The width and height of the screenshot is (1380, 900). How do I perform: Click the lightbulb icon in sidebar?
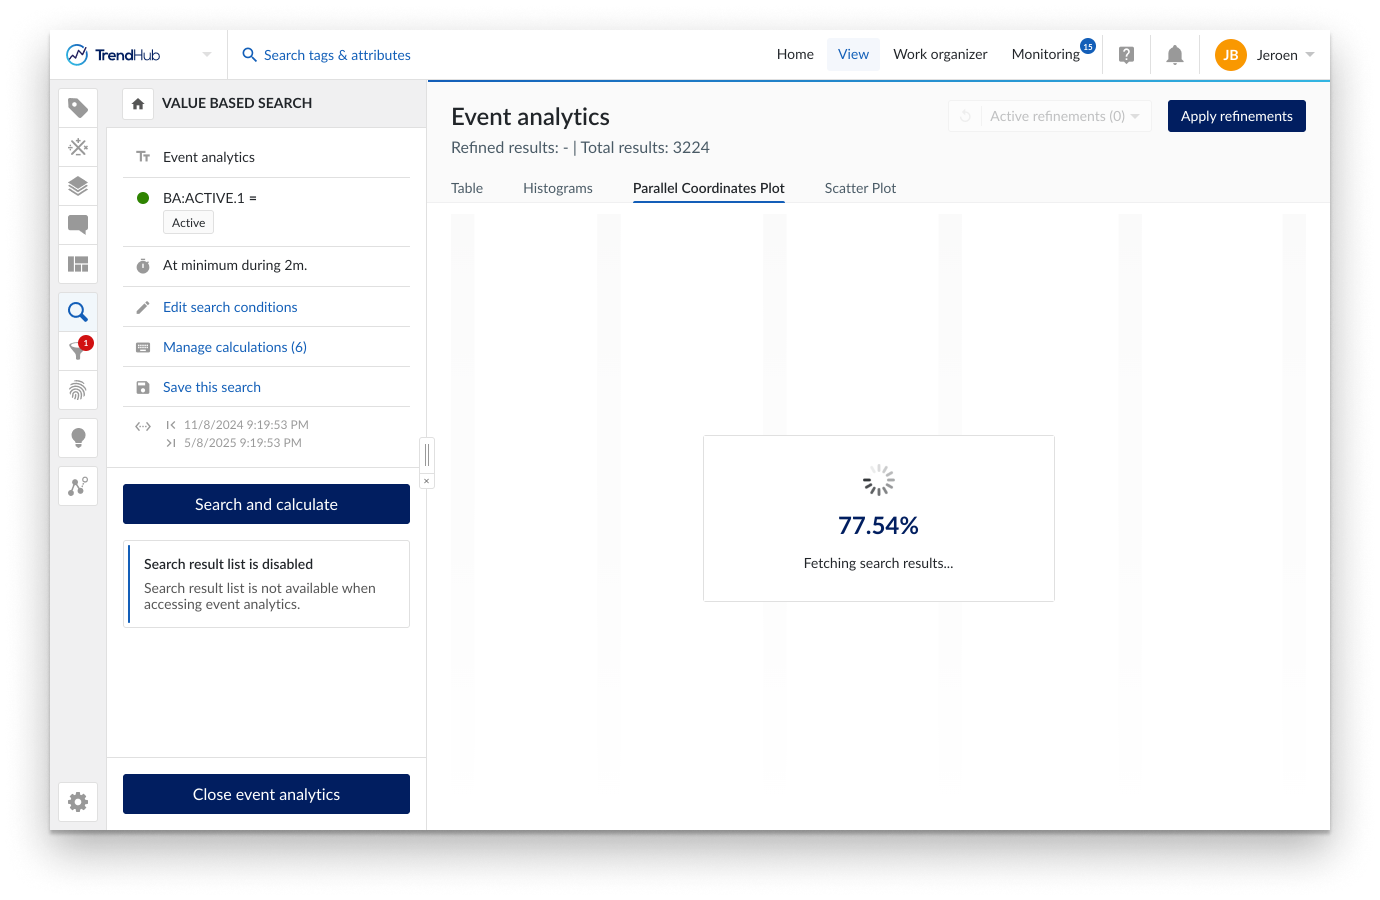(78, 437)
